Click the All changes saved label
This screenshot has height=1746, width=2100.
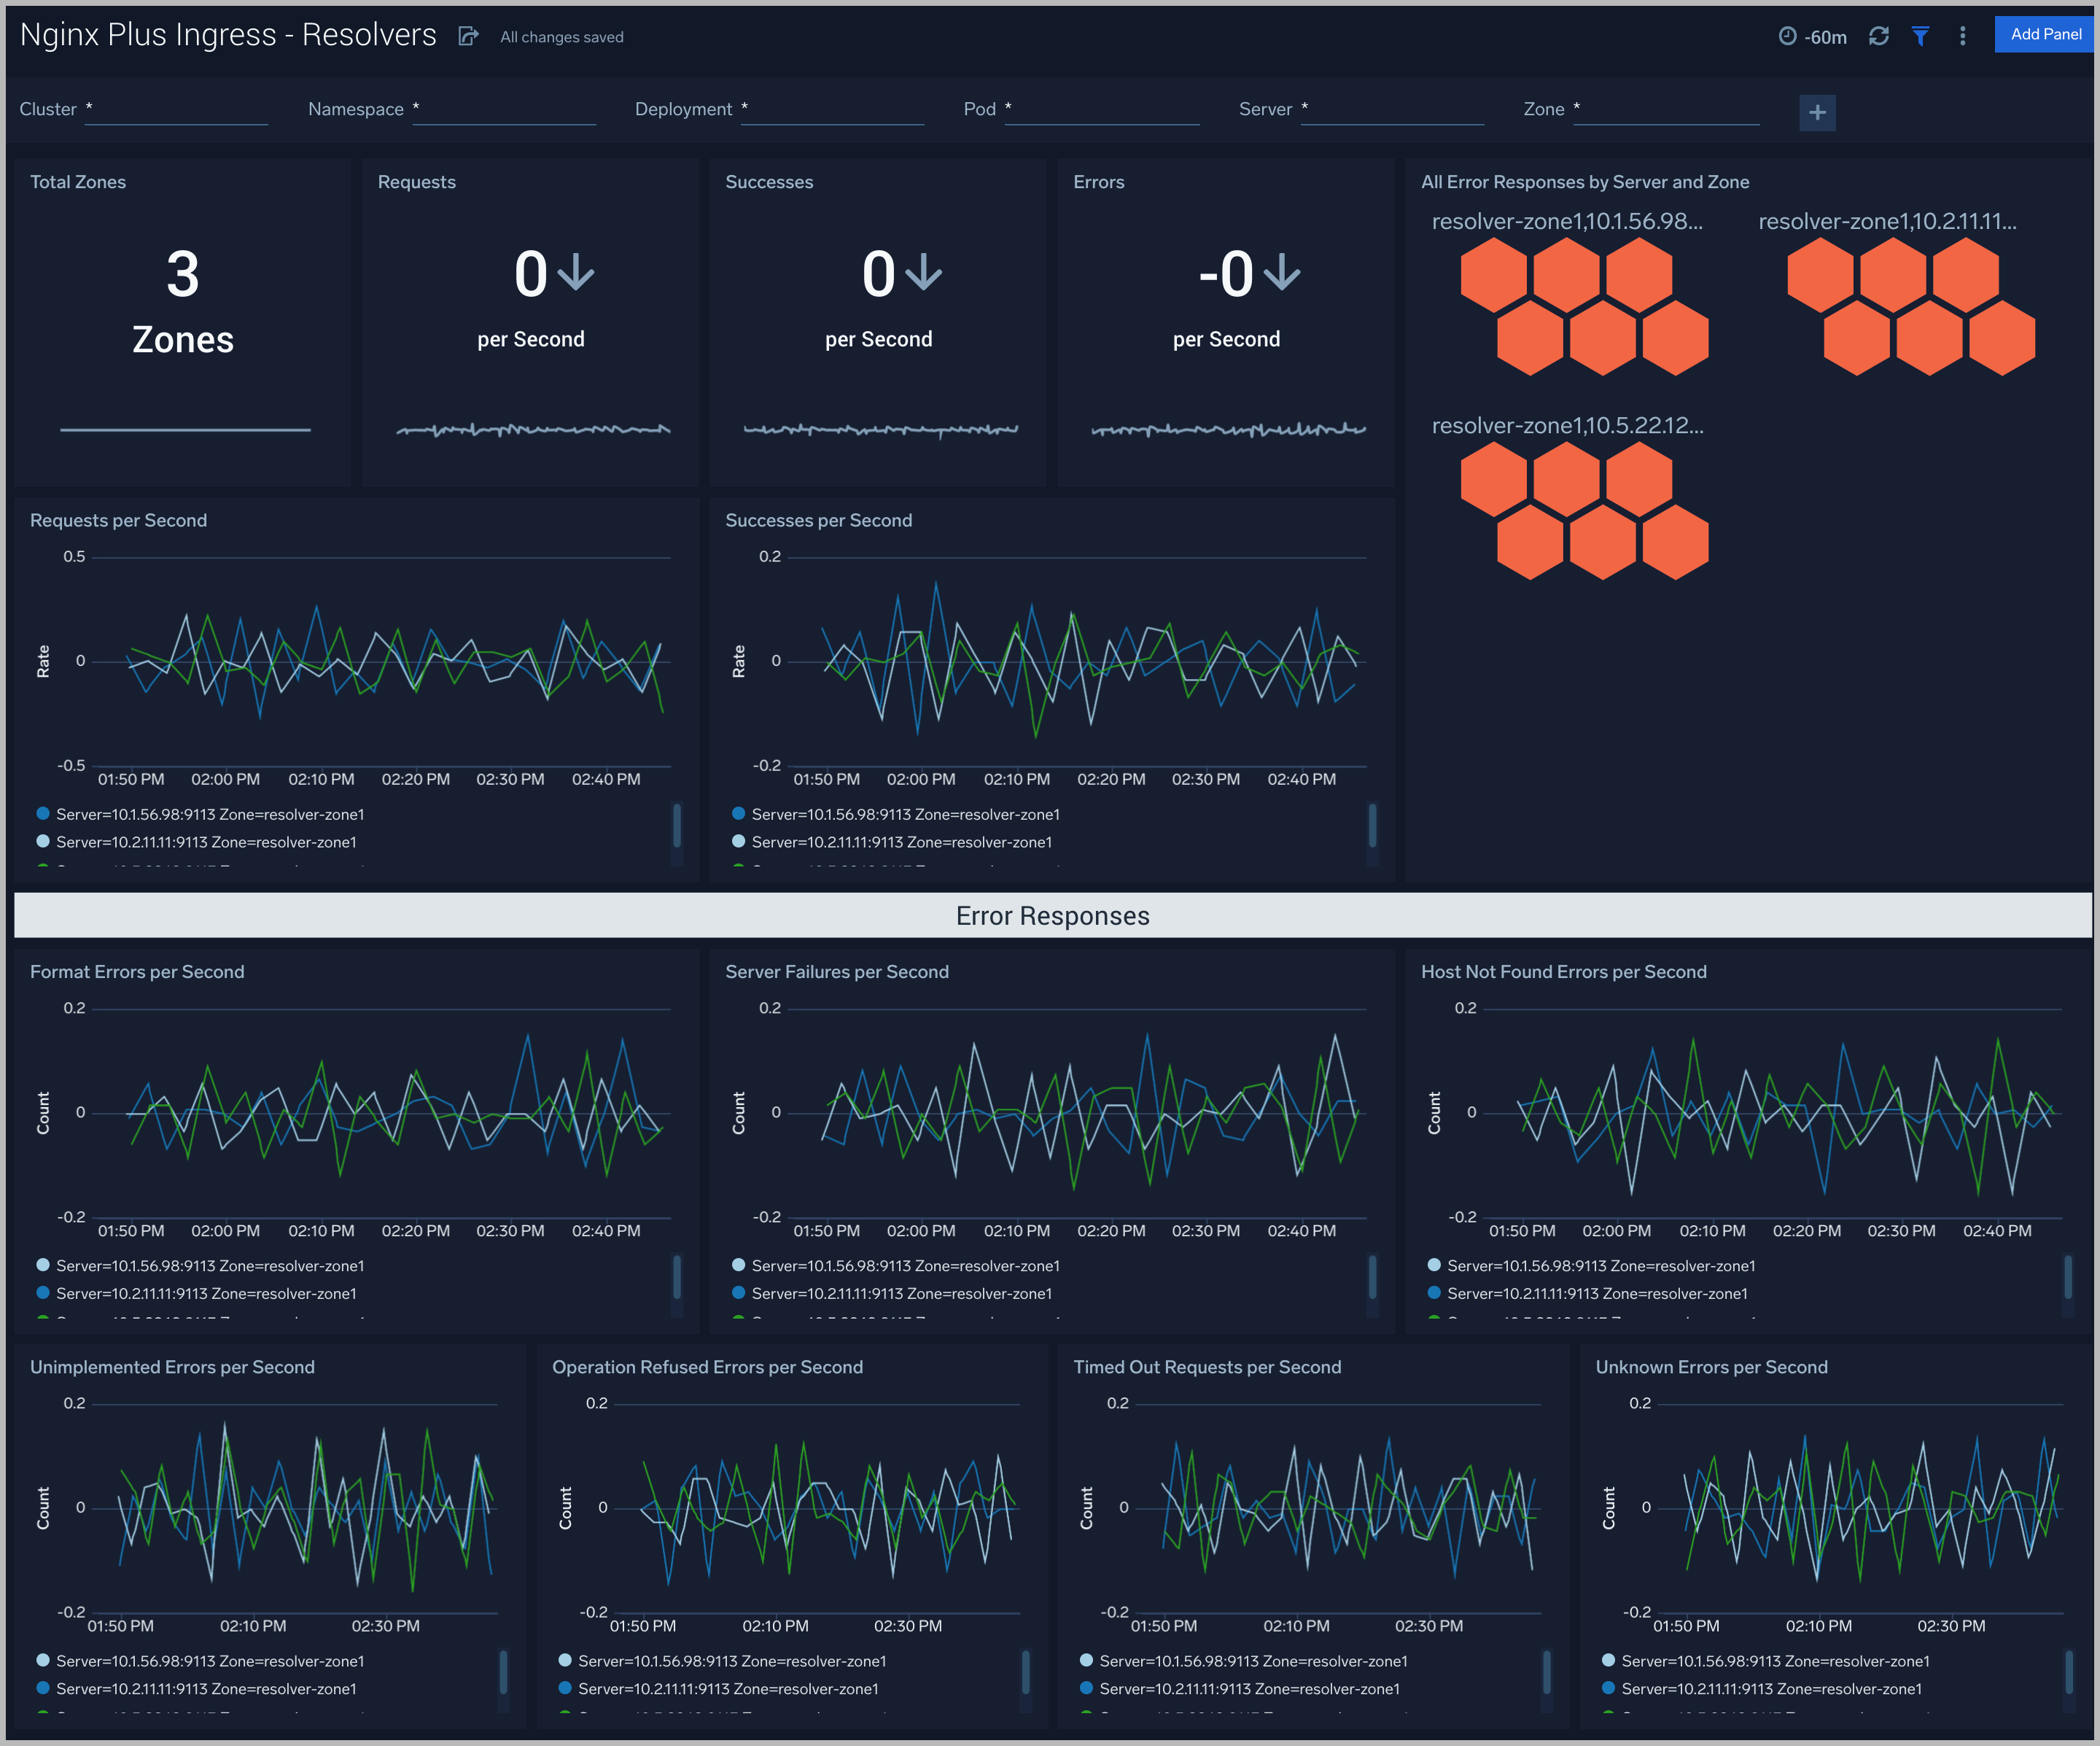tap(561, 37)
